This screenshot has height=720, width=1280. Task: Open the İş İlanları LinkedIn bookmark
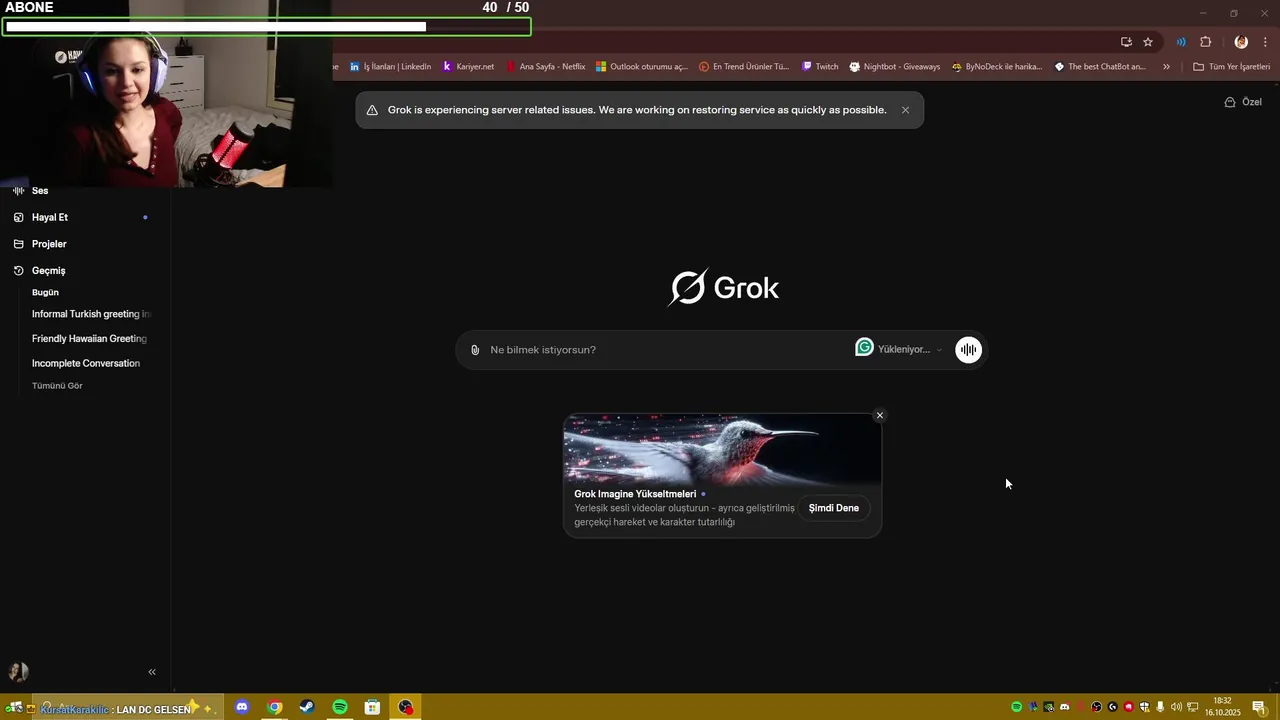(390, 67)
